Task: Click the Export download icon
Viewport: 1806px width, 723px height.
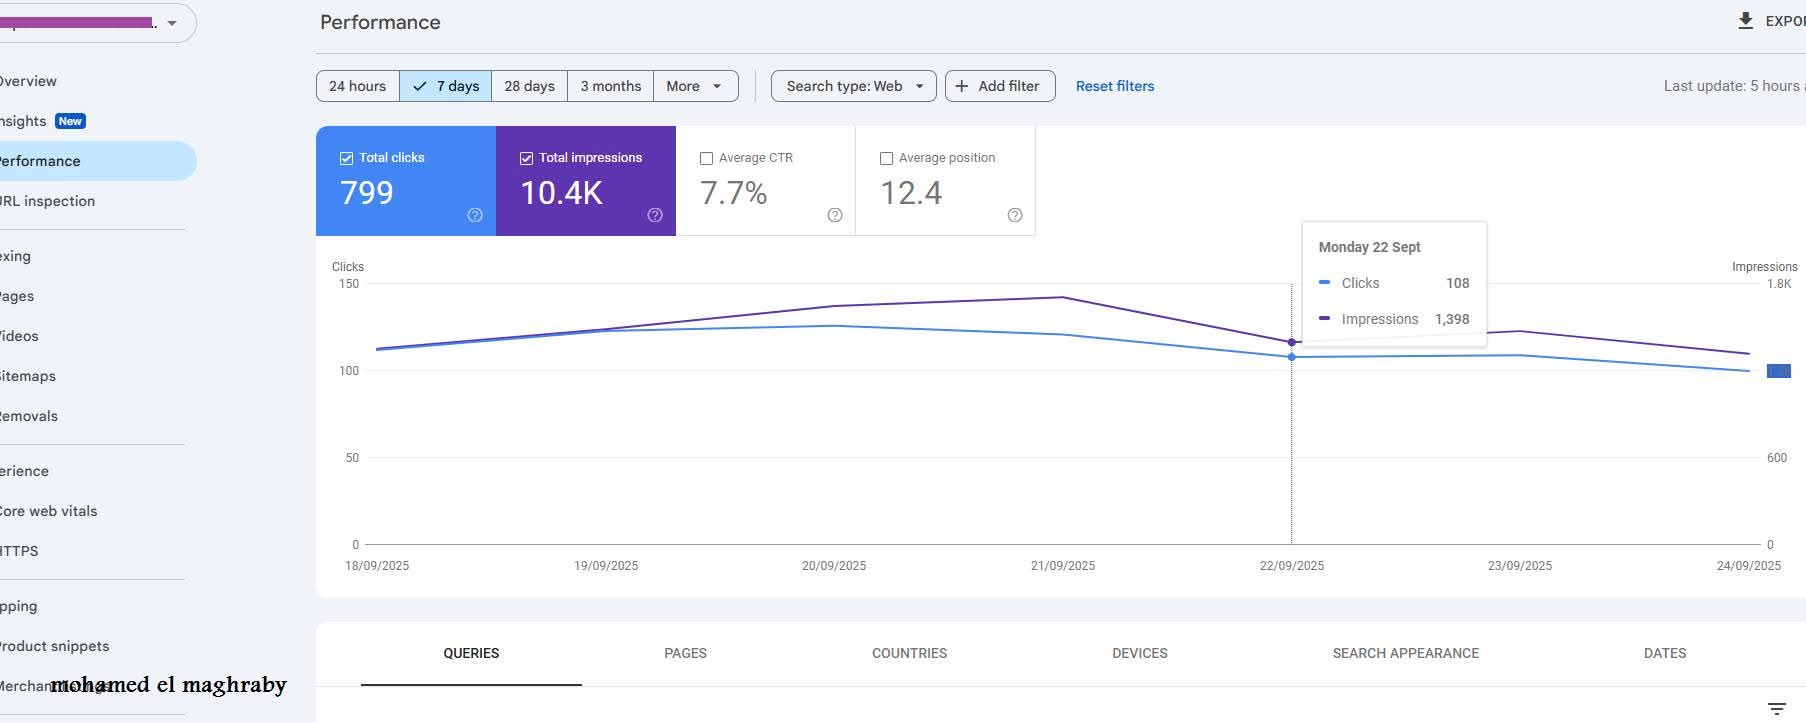Action: pos(1745,21)
